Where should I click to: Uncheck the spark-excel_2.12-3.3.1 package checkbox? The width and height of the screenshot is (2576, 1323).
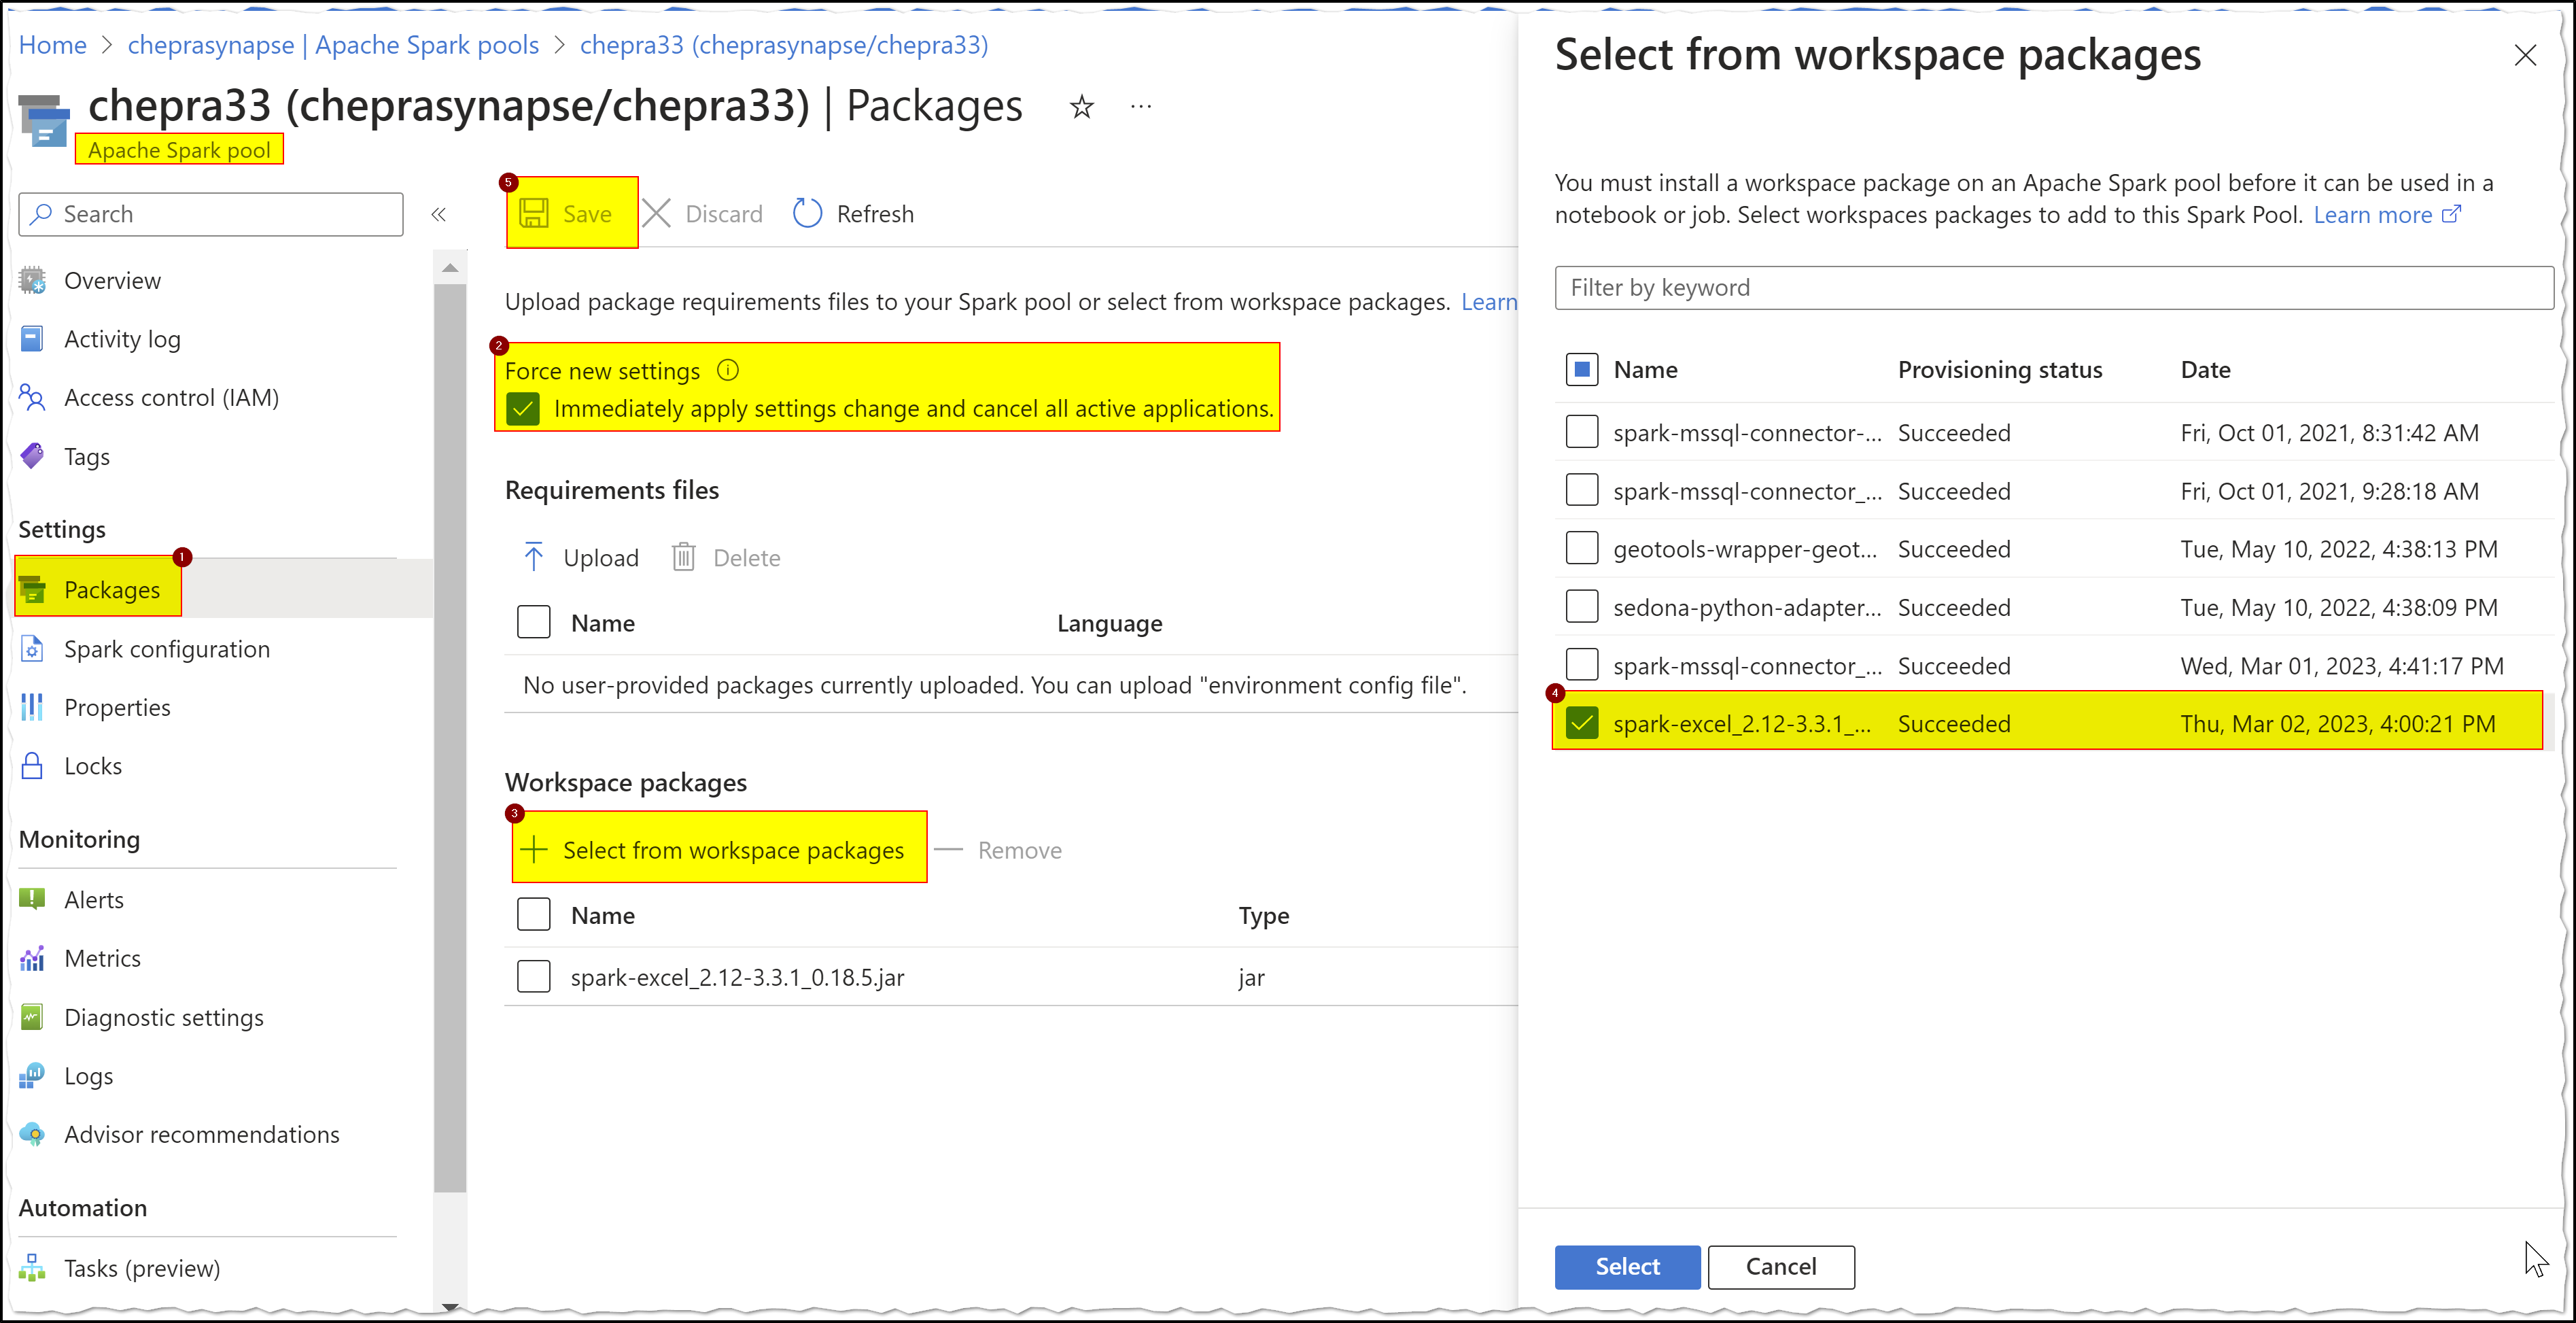[1582, 723]
